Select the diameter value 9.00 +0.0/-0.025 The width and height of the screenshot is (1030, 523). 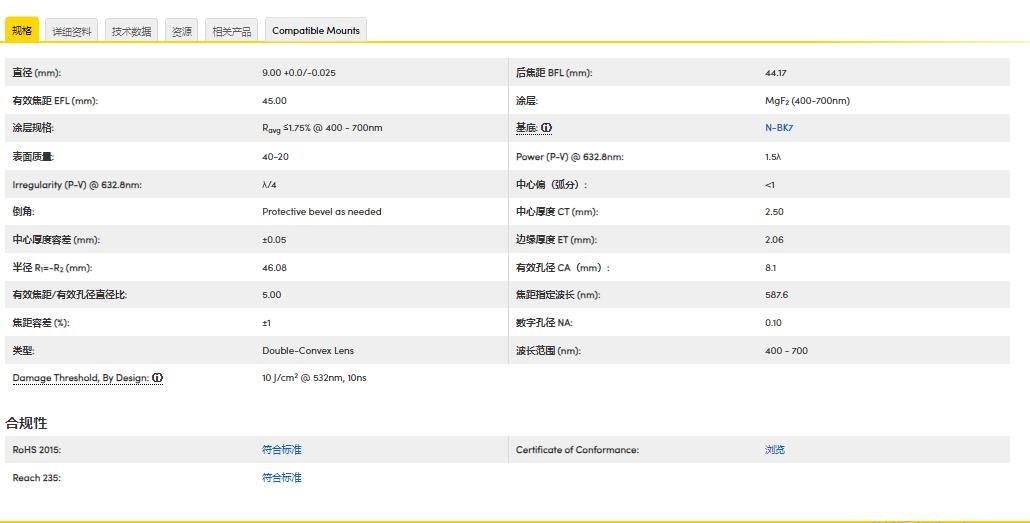pyautogui.click(x=299, y=73)
